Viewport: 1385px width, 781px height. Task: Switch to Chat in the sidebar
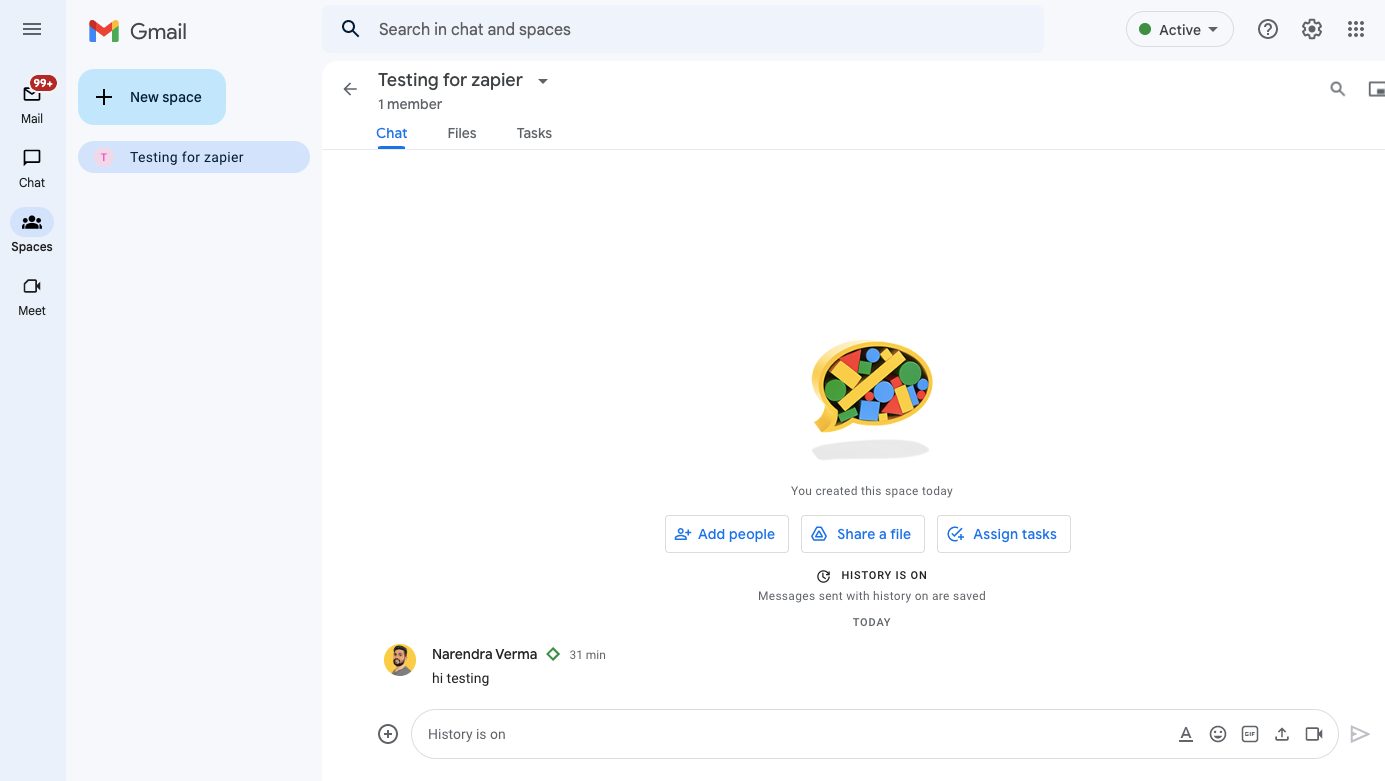[x=32, y=168]
